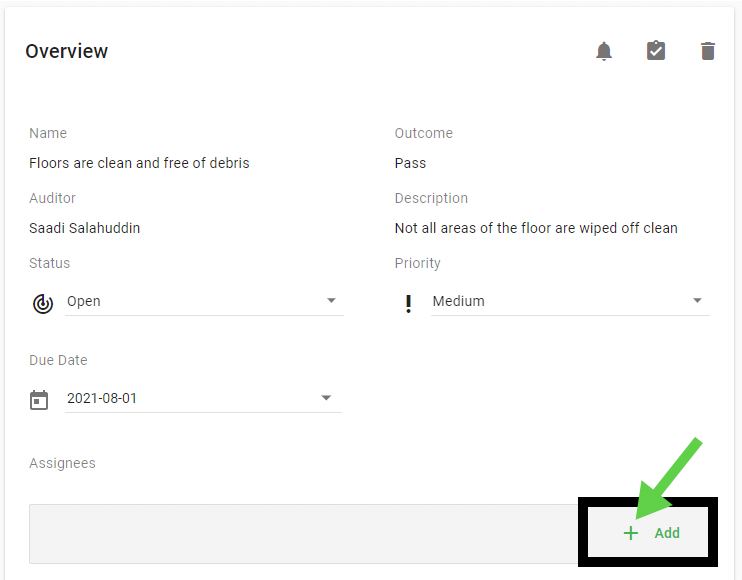Expand the Status dropdown arrow
This screenshot has height=580, width=742.
click(x=331, y=300)
